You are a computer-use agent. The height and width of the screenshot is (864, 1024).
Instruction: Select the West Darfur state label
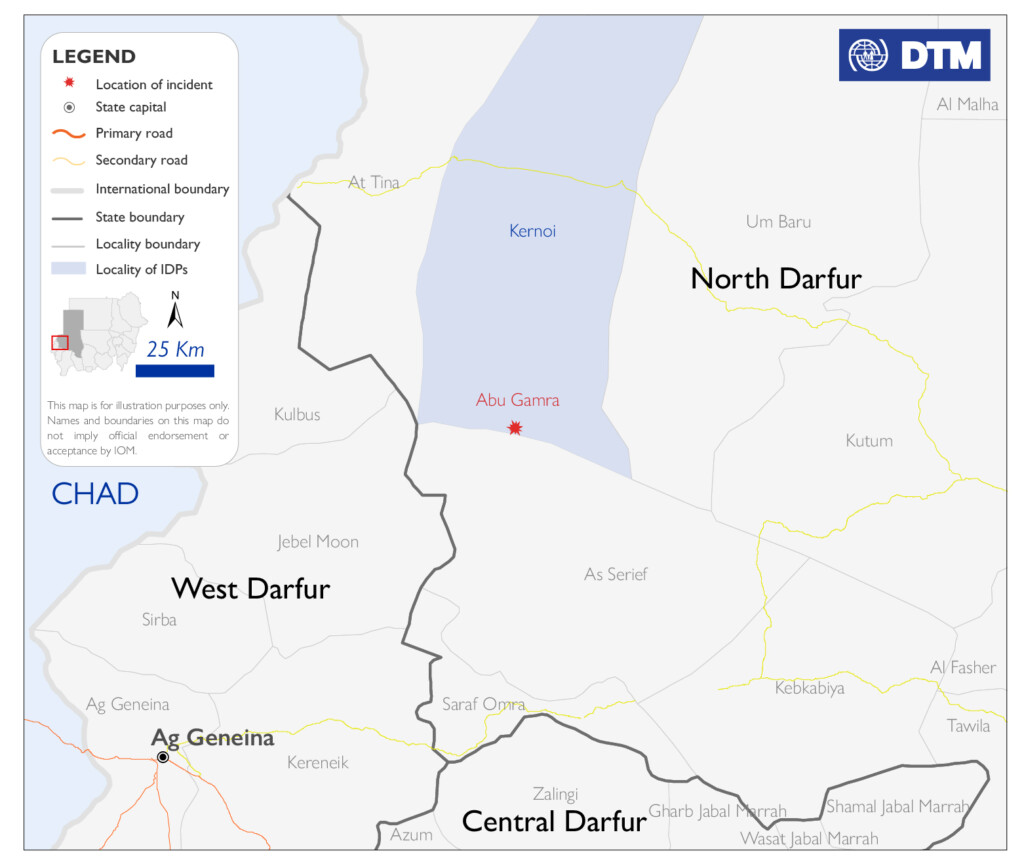click(250, 588)
